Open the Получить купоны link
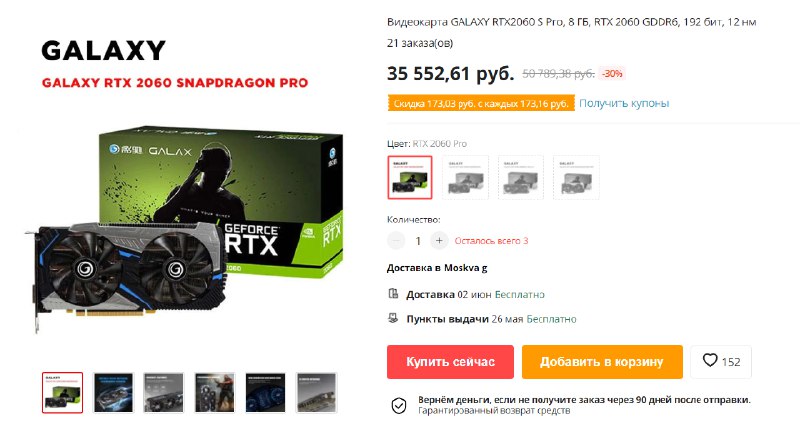This screenshot has height=443, width=800. coord(624,103)
